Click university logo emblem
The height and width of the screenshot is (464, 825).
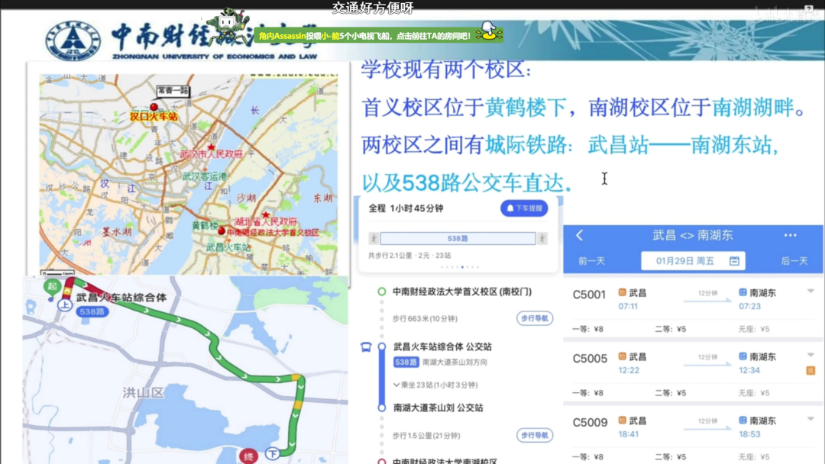[73, 41]
